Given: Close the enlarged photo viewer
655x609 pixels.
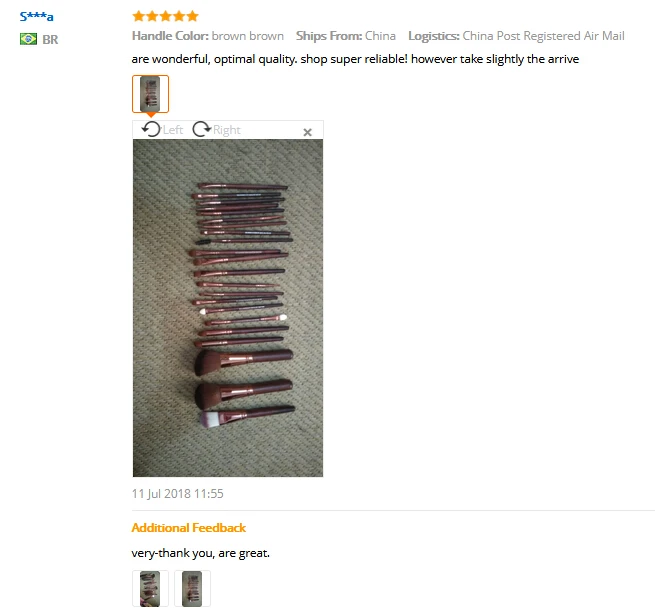Looking at the screenshot, I should tap(307, 132).
